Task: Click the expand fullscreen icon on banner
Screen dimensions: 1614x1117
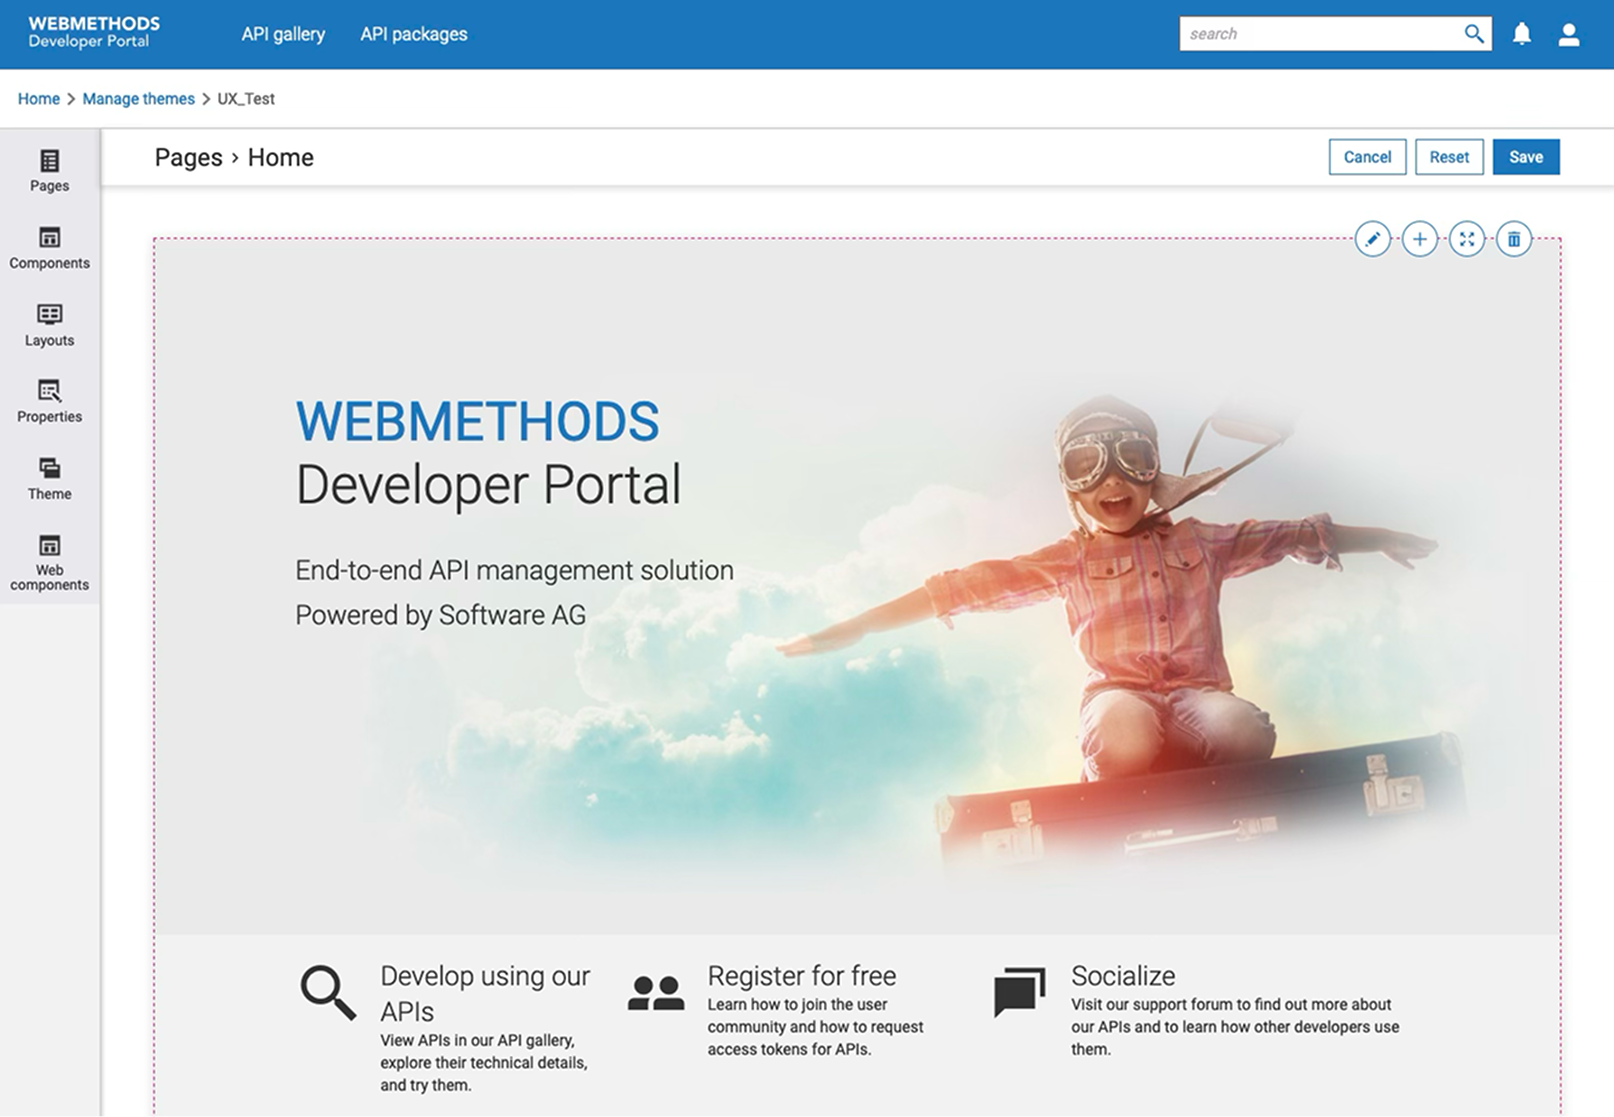Action: pyautogui.click(x=1467, y=239)
